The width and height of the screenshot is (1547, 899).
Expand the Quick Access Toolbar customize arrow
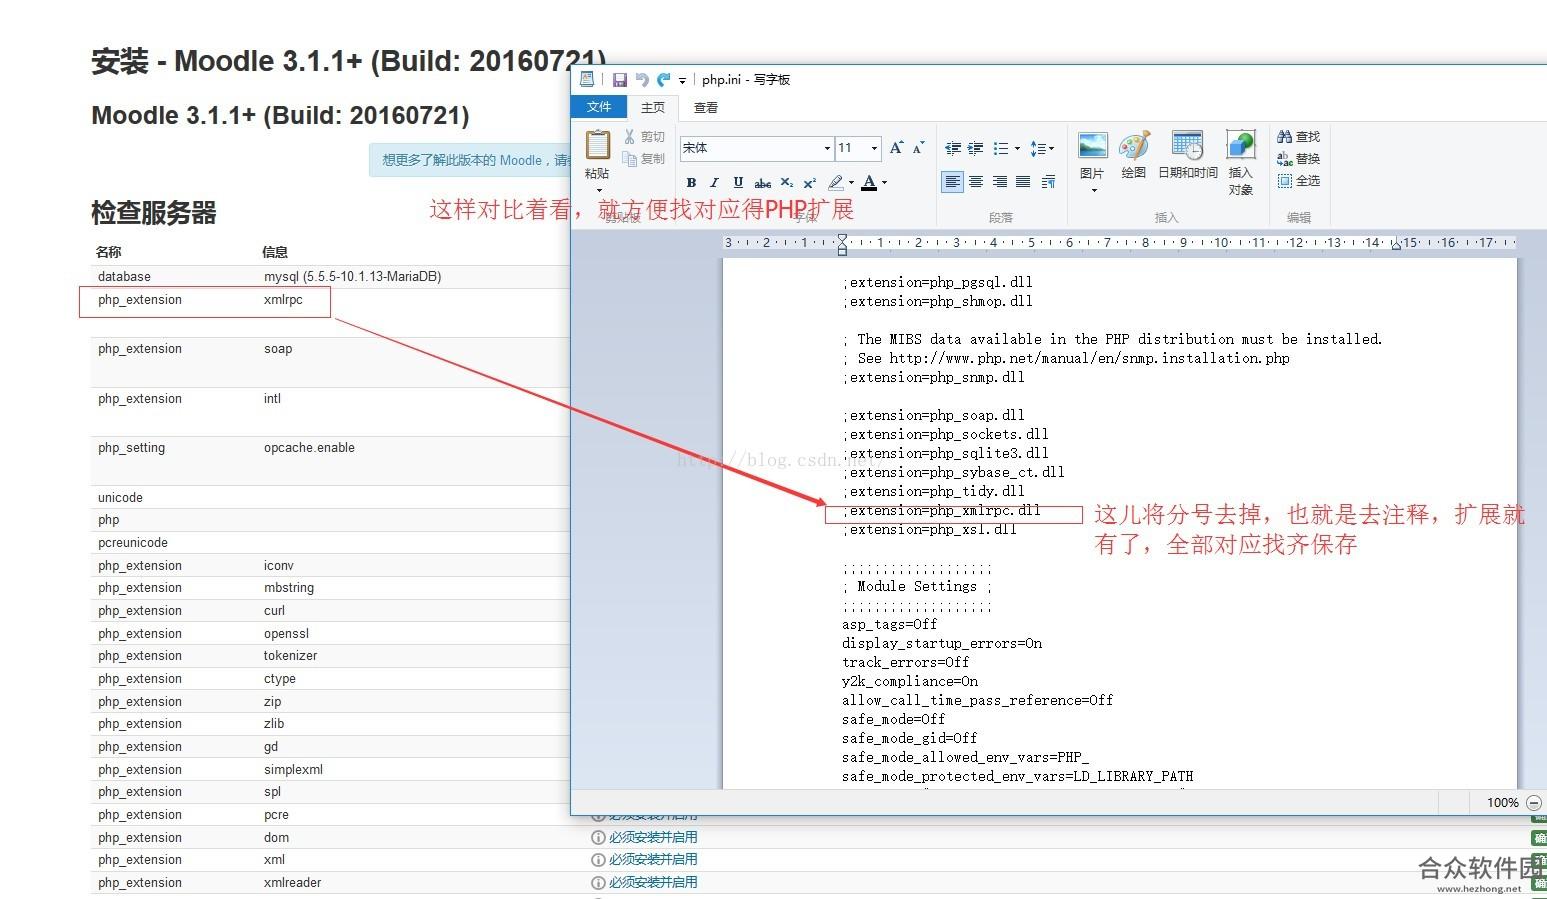click(683, 80)
